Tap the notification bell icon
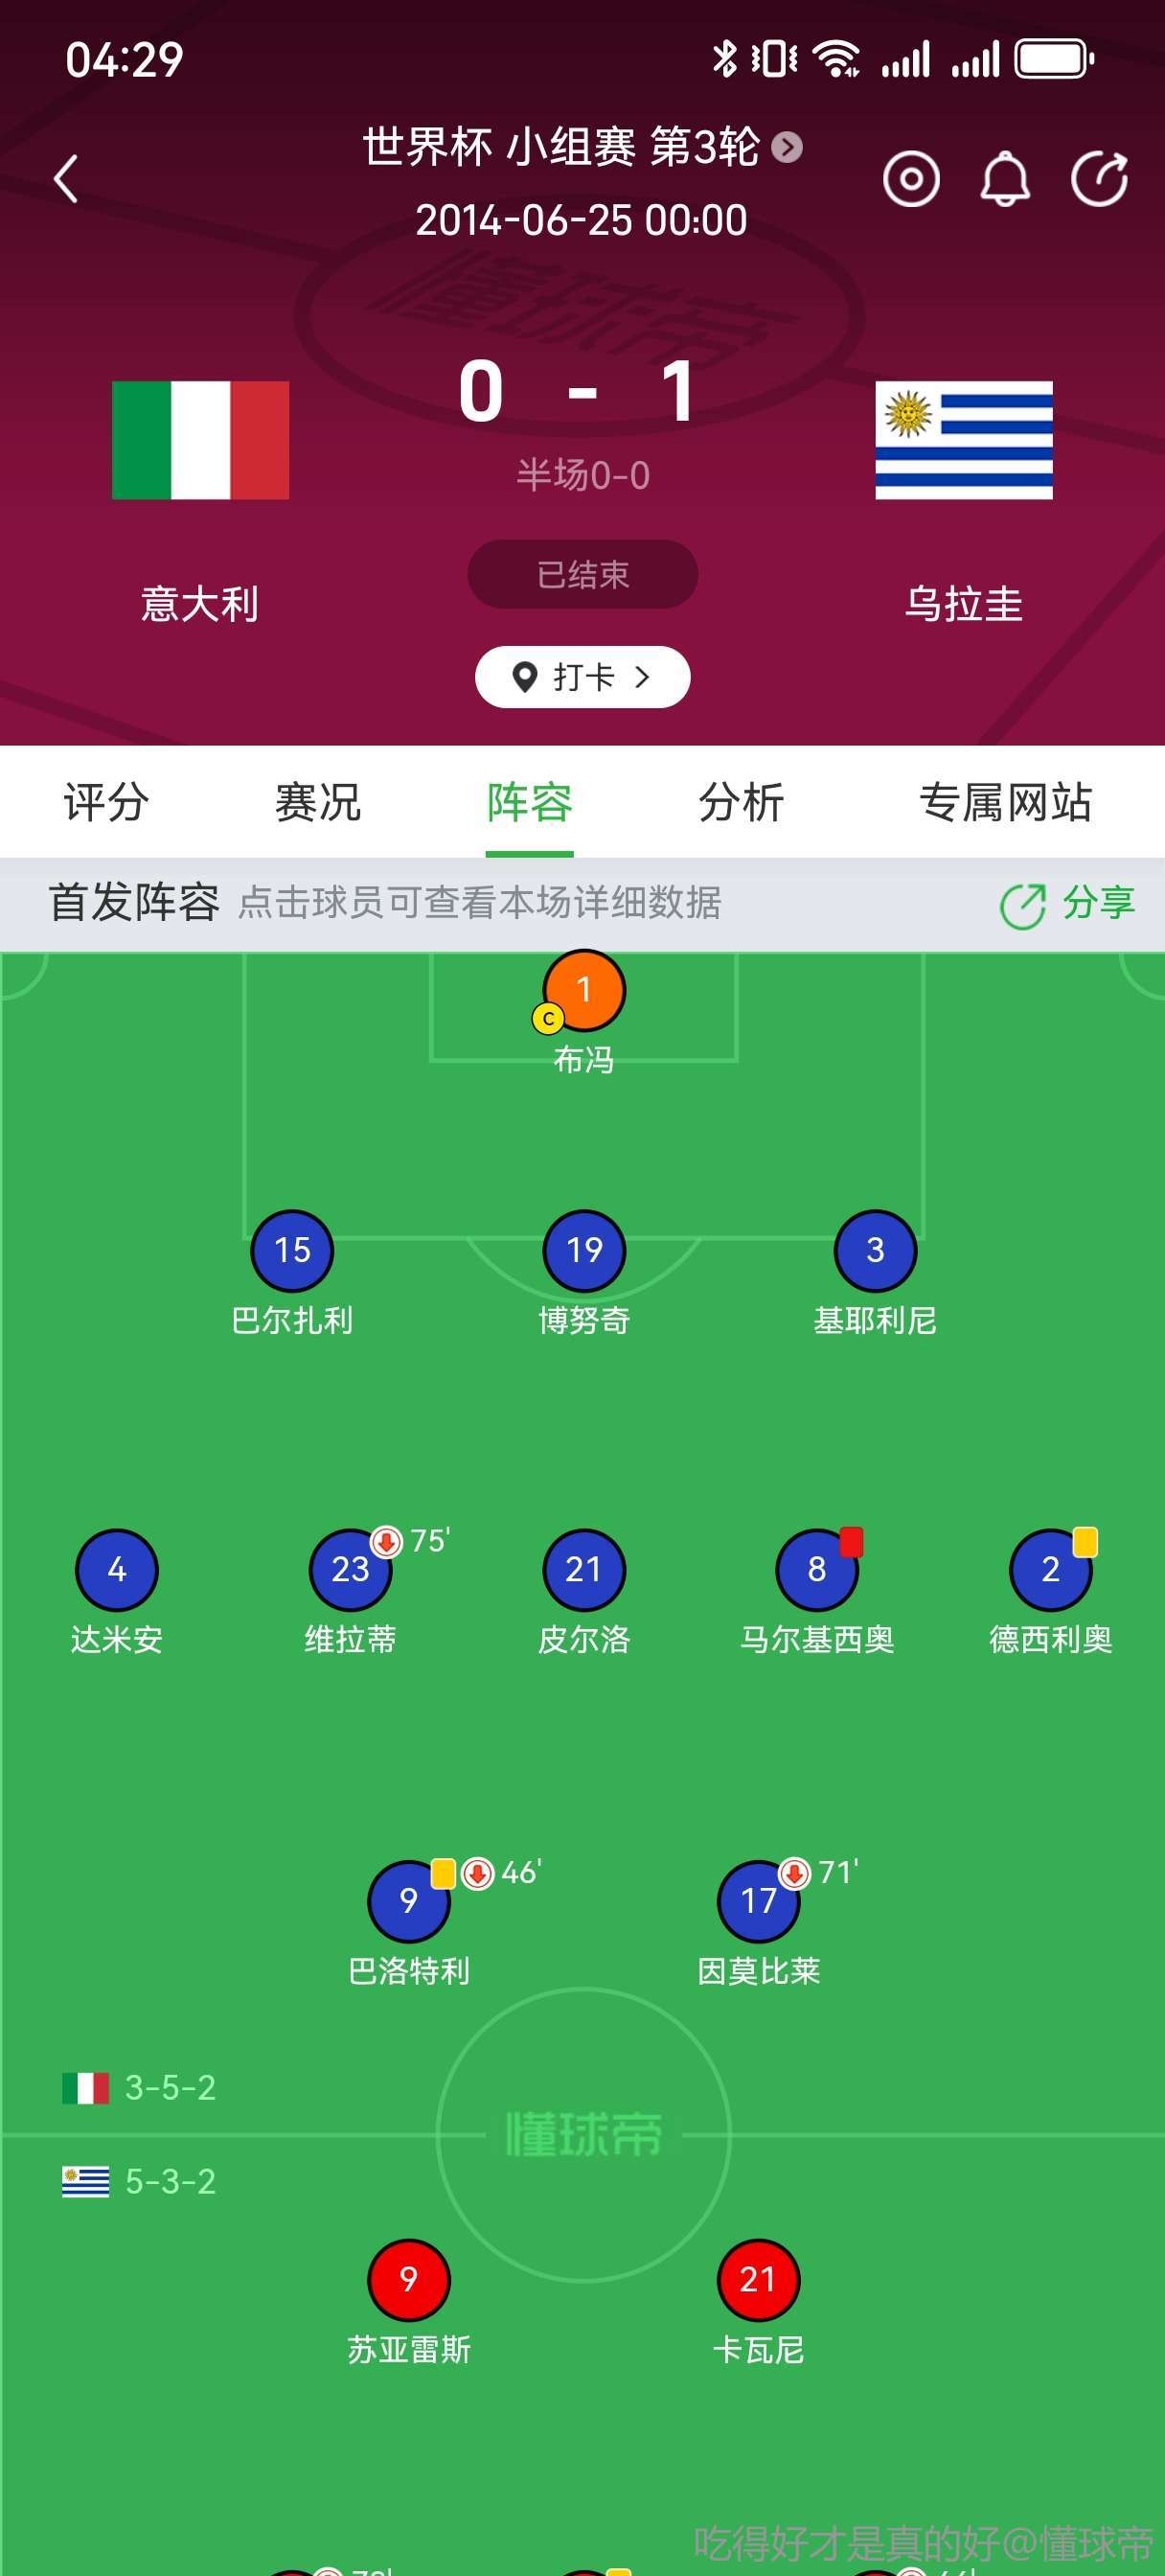This screenshot has height=2576, width=1165. click(x=1004, y=180)
